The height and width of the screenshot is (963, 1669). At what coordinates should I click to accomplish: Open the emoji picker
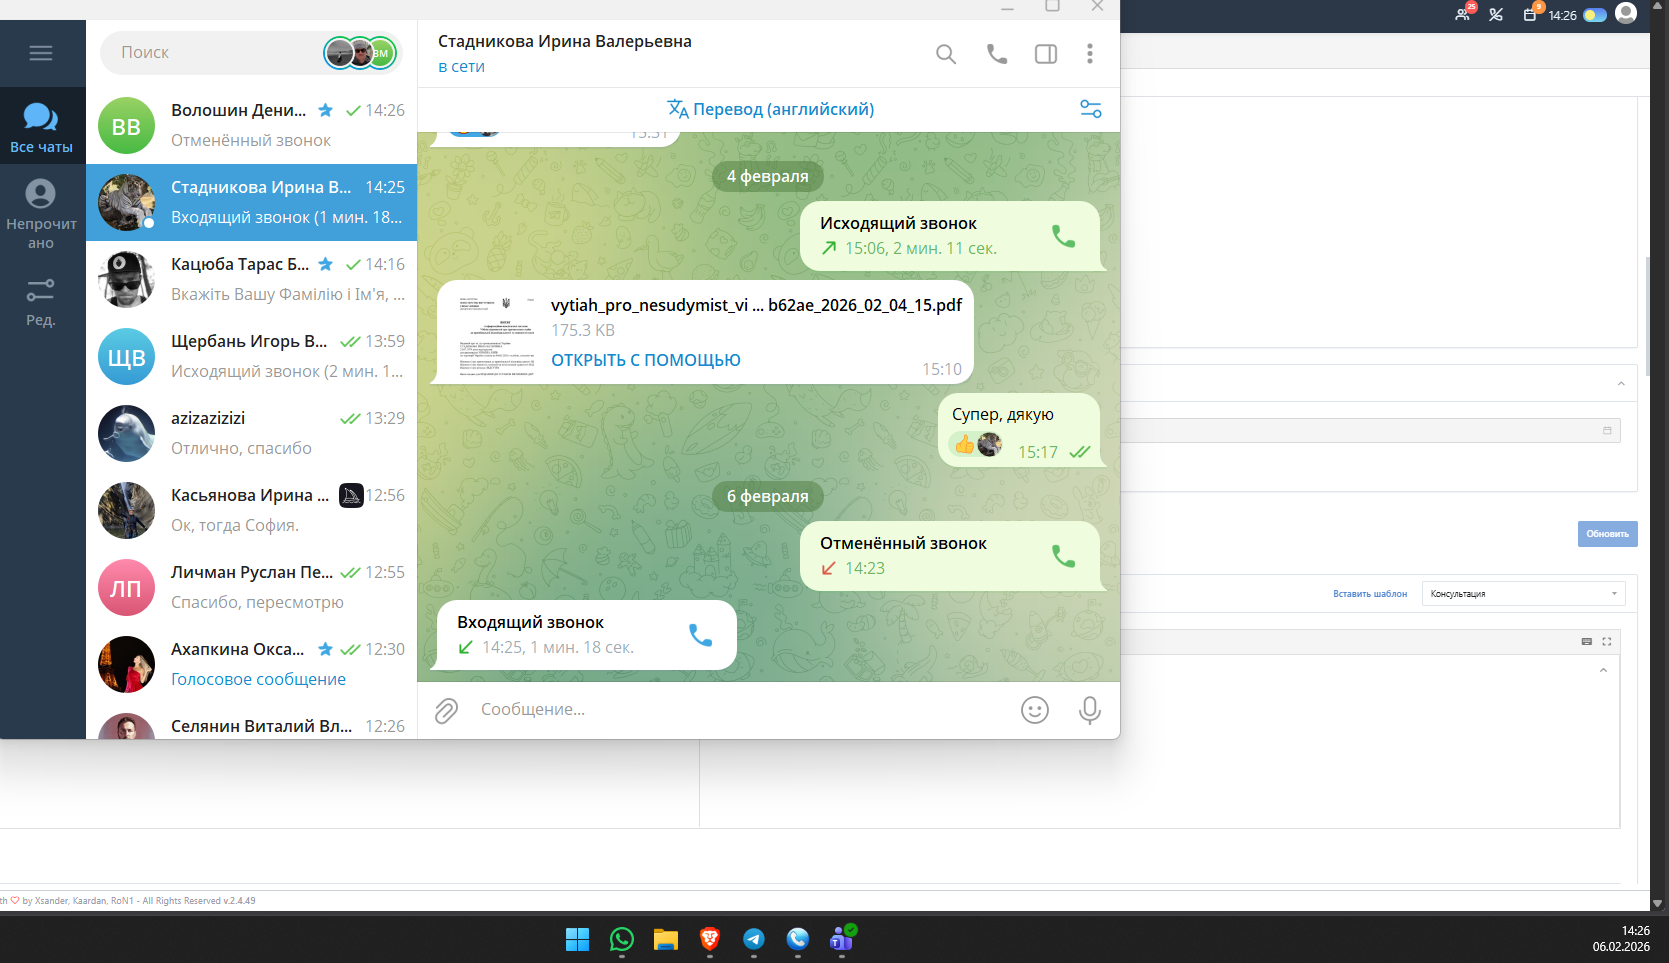click(x=1035, y=710)
